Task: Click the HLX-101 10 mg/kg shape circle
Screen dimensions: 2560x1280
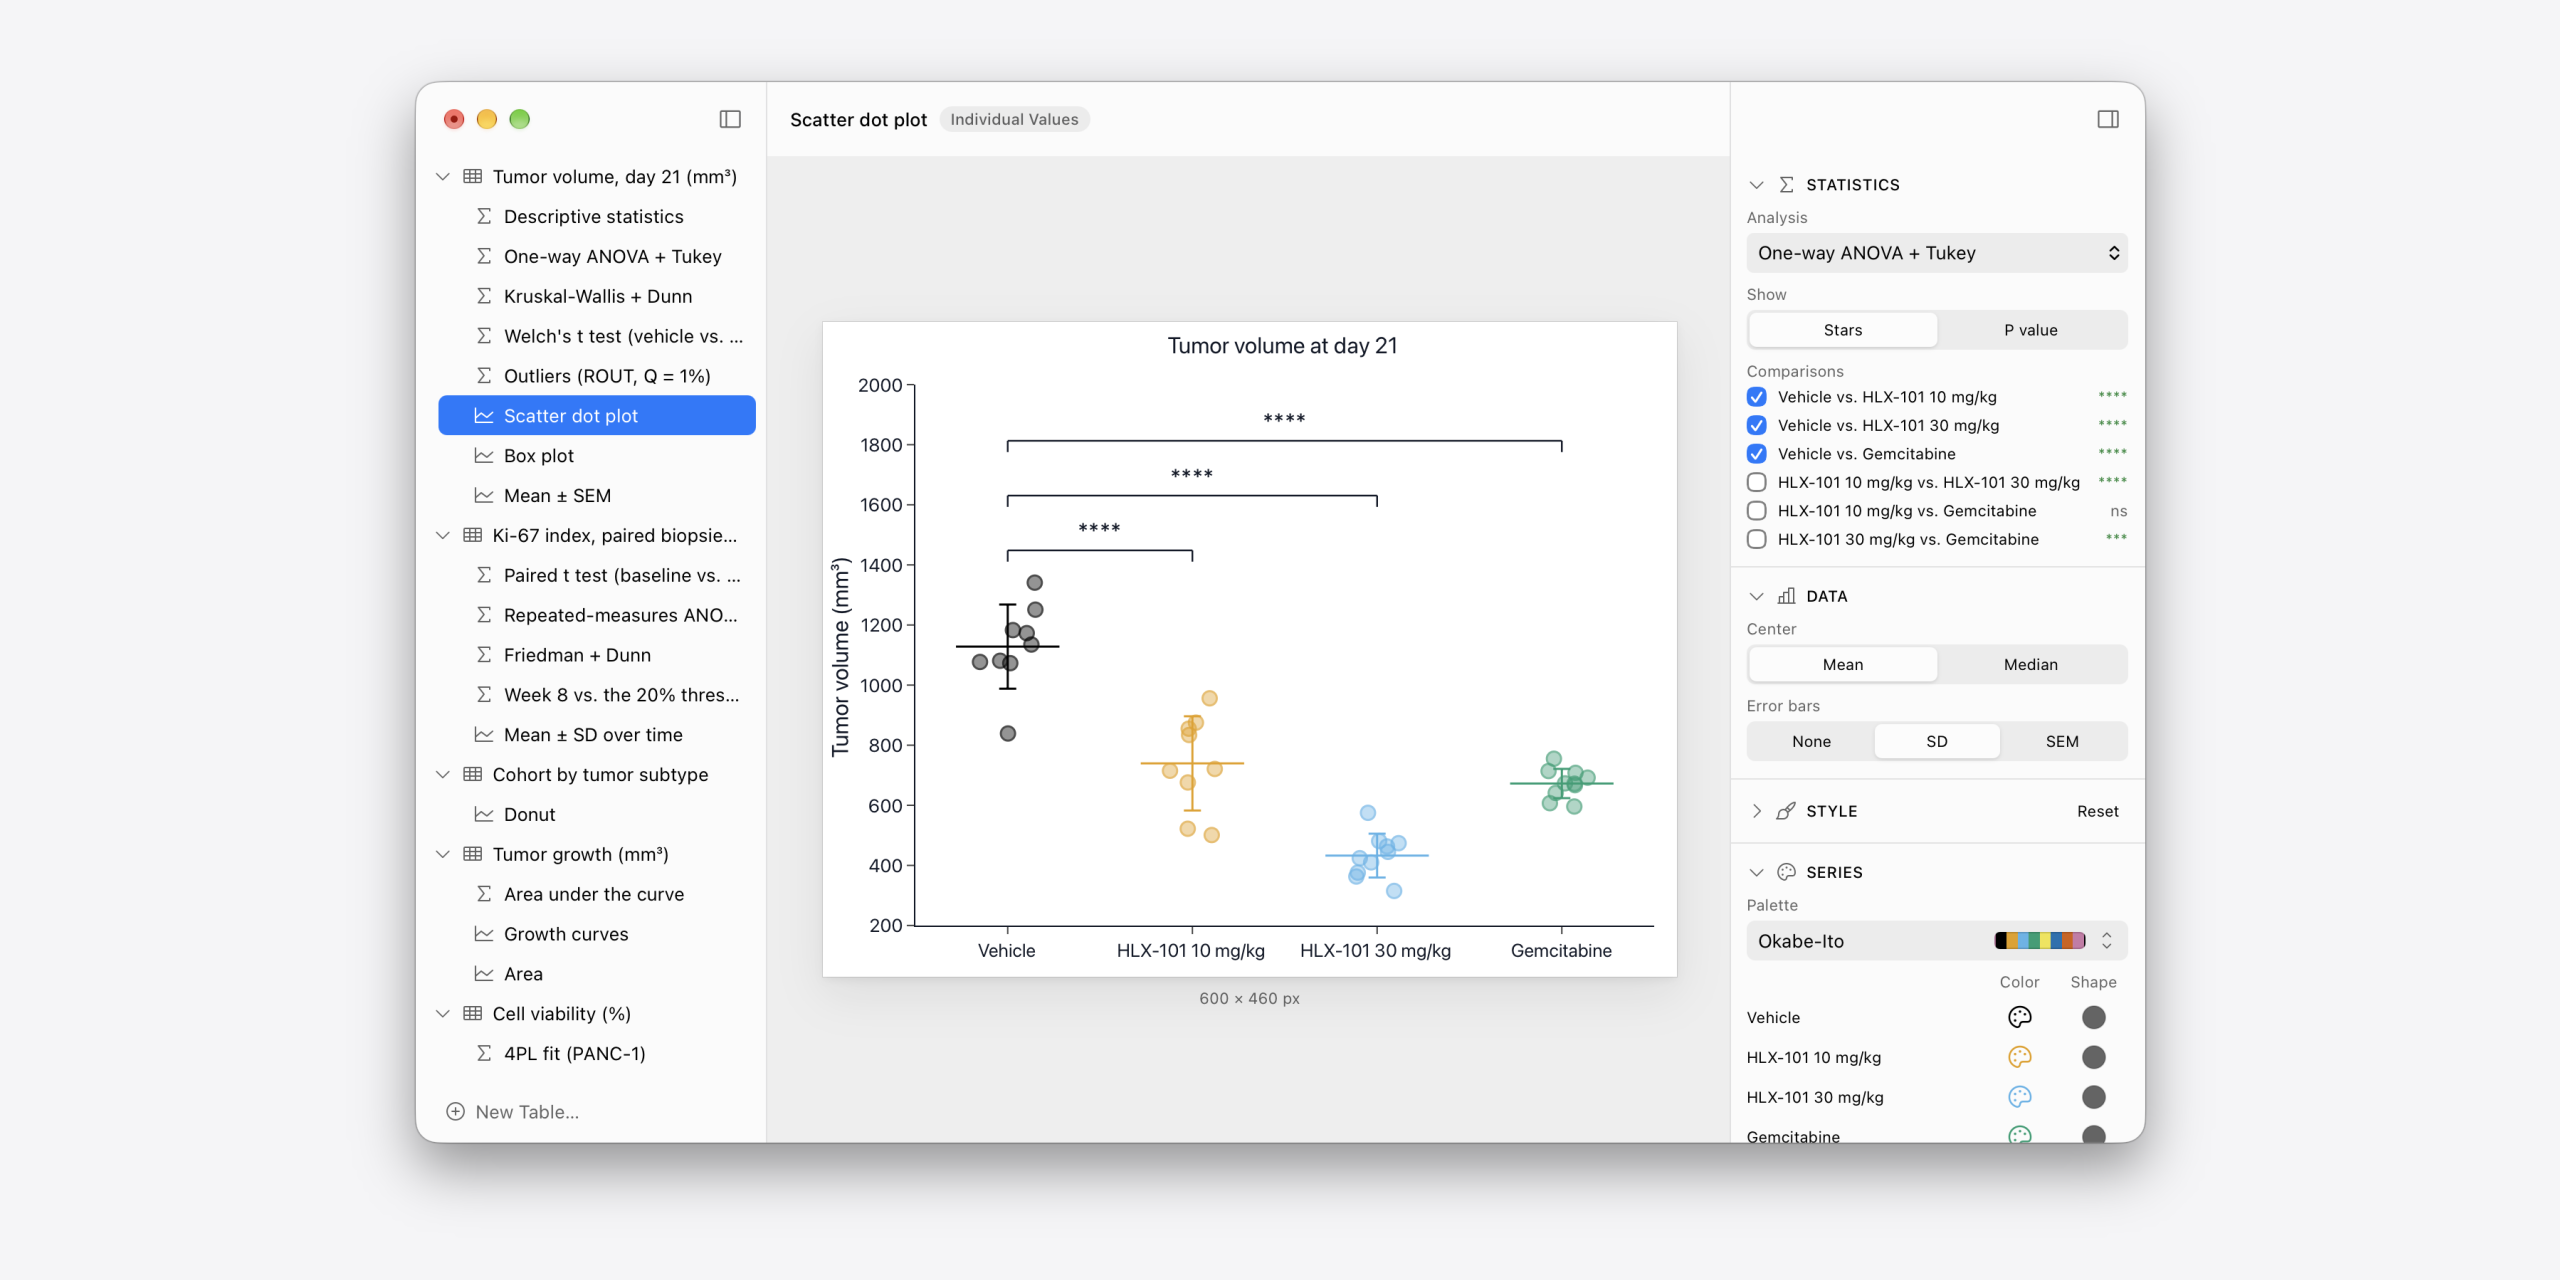Action: tap(2093, 1057)
